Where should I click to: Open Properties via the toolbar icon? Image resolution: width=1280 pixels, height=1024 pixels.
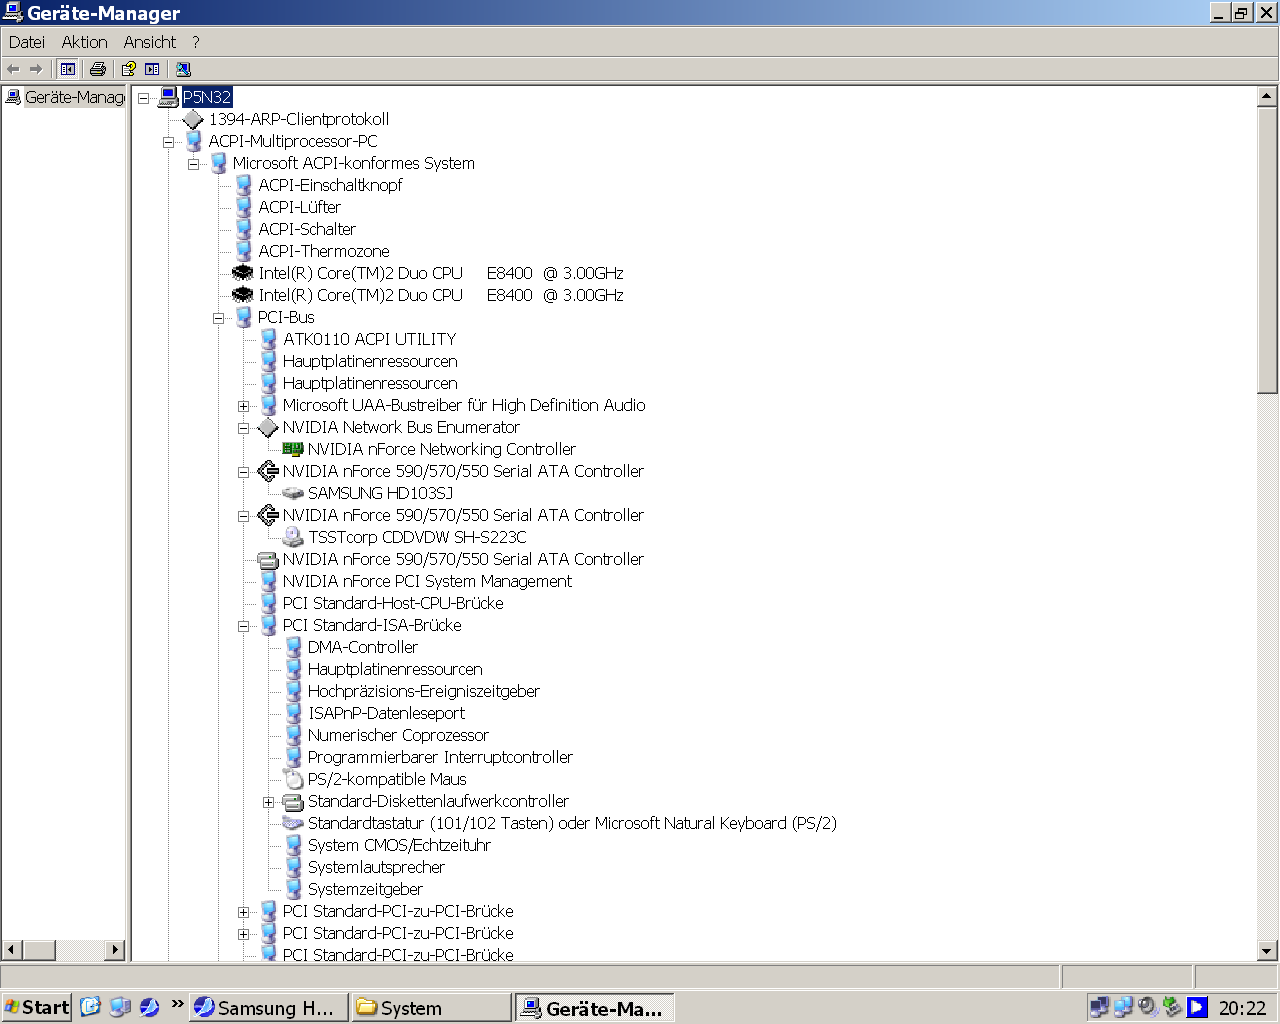pyautogui.click(x=152, y=69)
